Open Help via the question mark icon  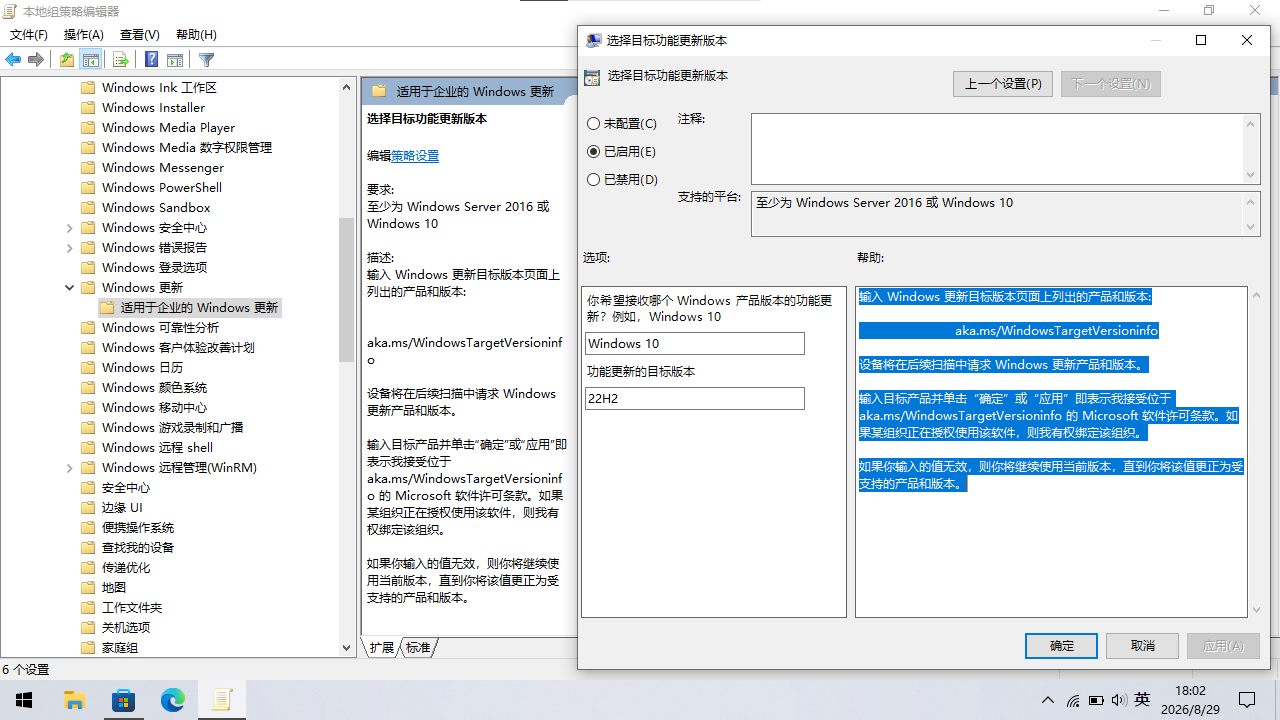152,60
